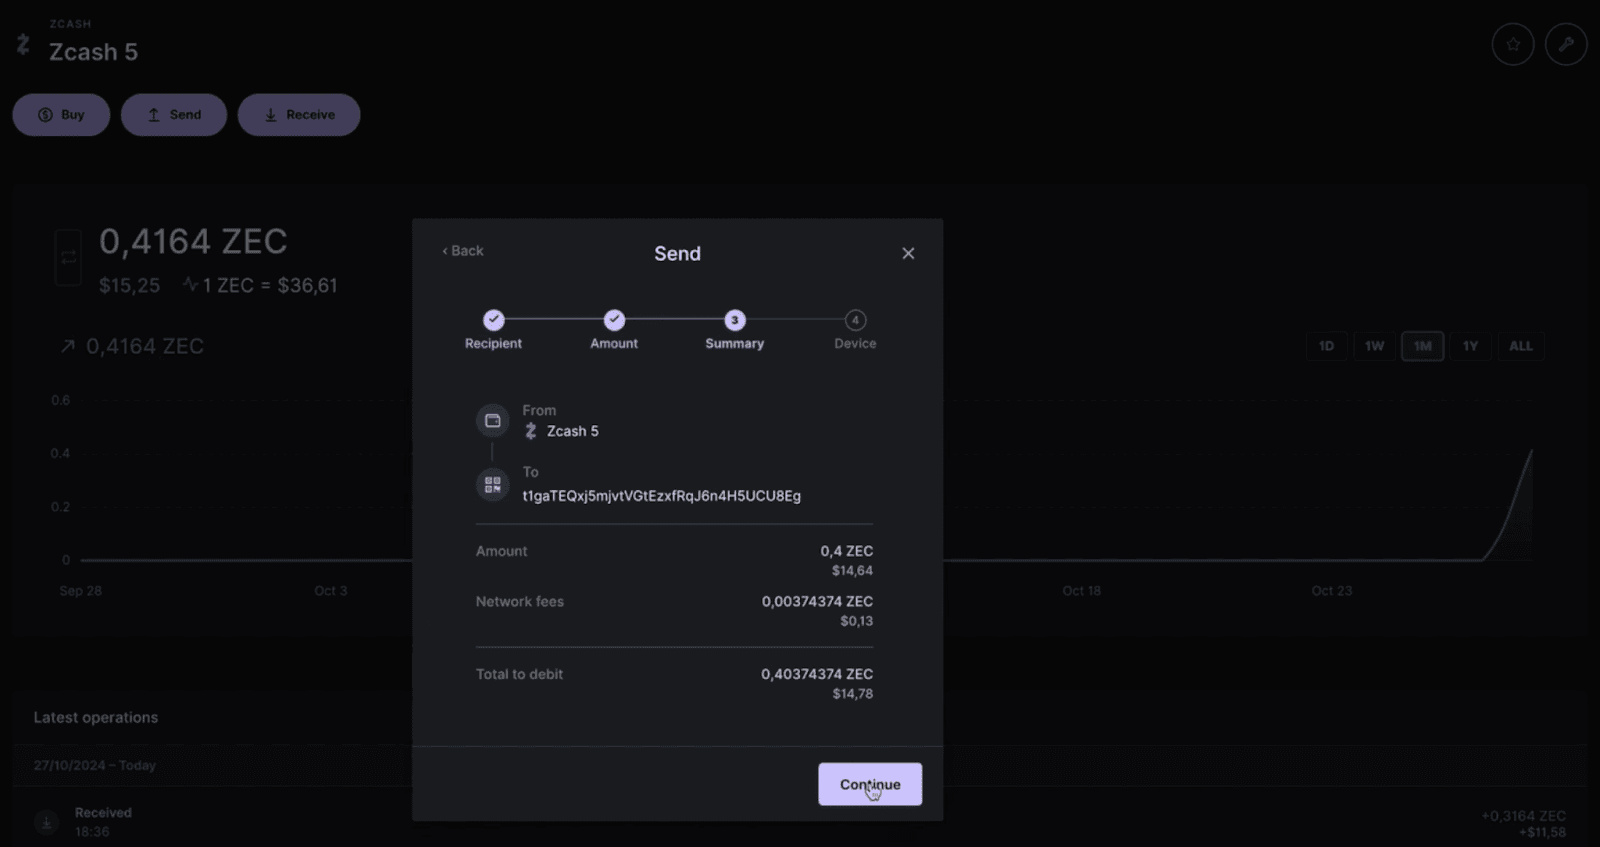Go back to the Amount step
The width and height of the screenshot is (1600, 847).
[463, 251]
